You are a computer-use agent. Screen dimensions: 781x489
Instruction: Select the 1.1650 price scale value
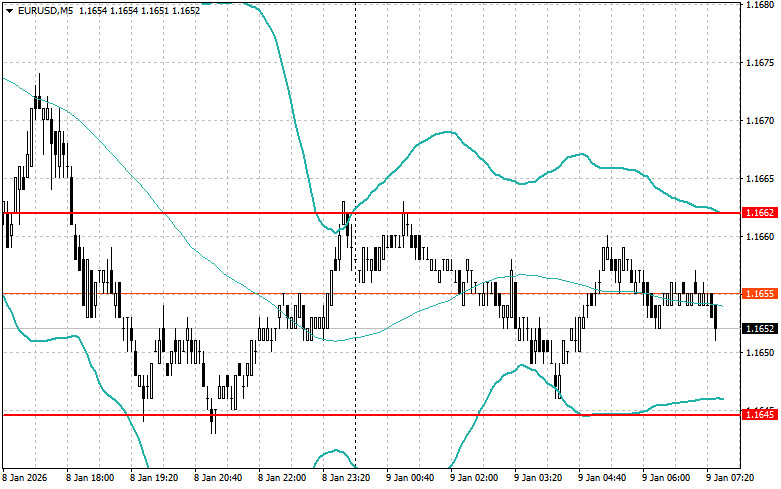[x=760, y=353]
